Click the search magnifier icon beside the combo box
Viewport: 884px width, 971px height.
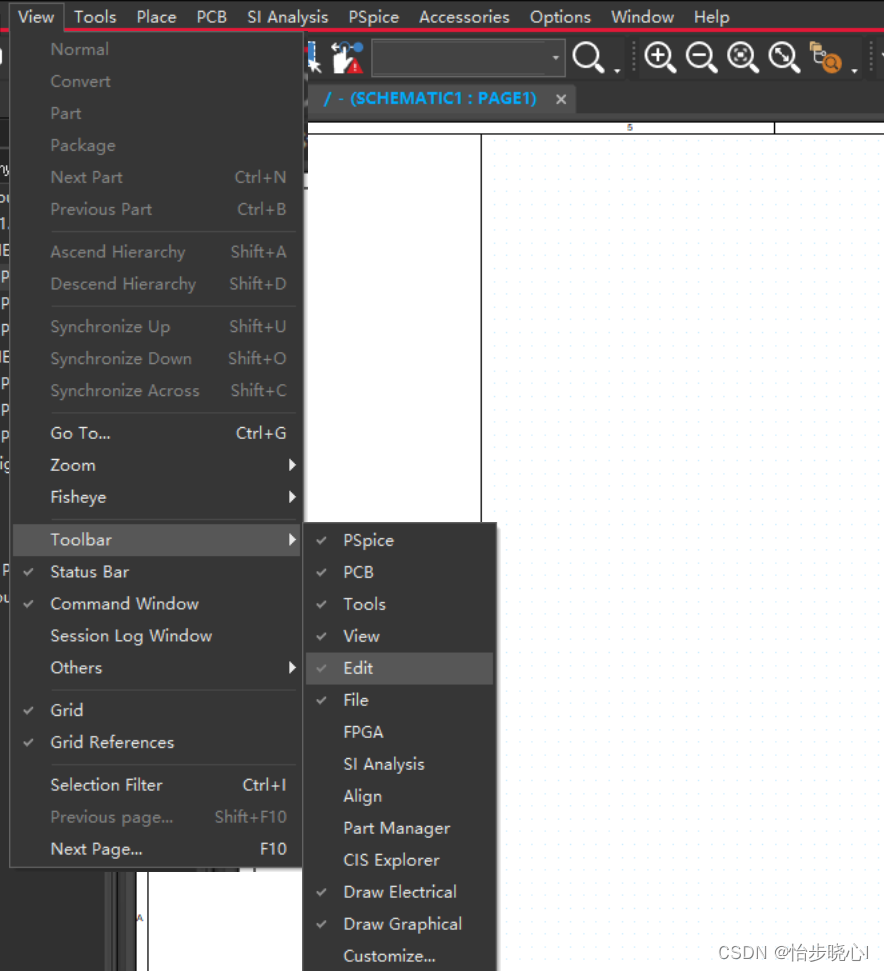click(588, 58)
